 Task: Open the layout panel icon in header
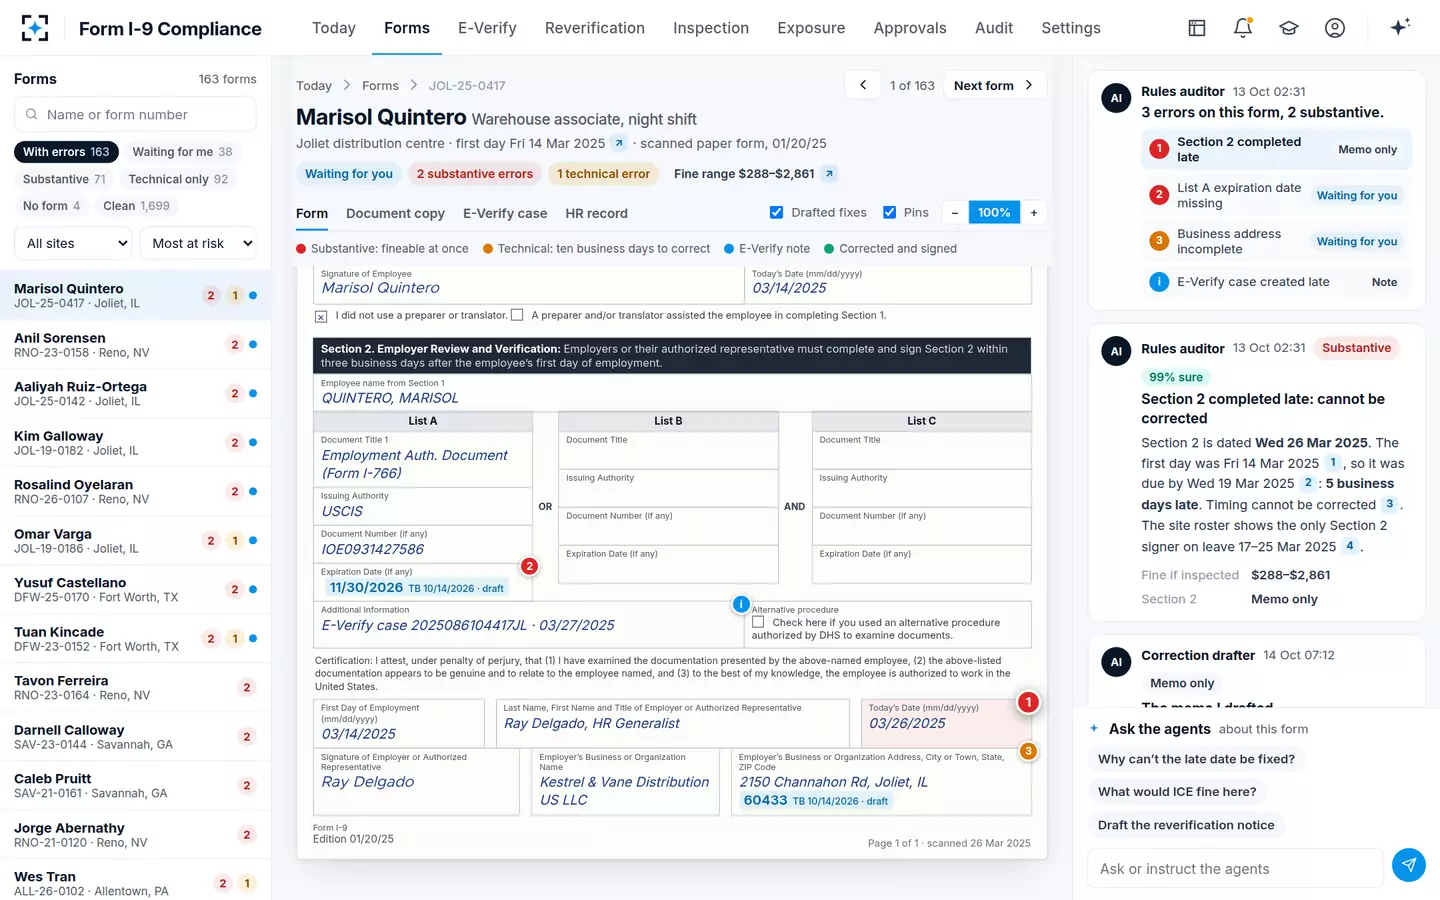[1197, 28]
